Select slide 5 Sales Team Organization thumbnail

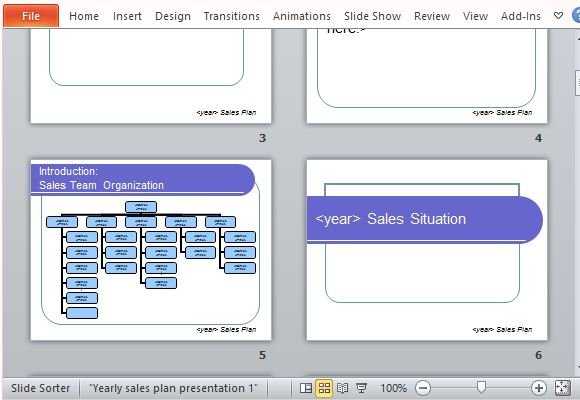coord(151,250)
